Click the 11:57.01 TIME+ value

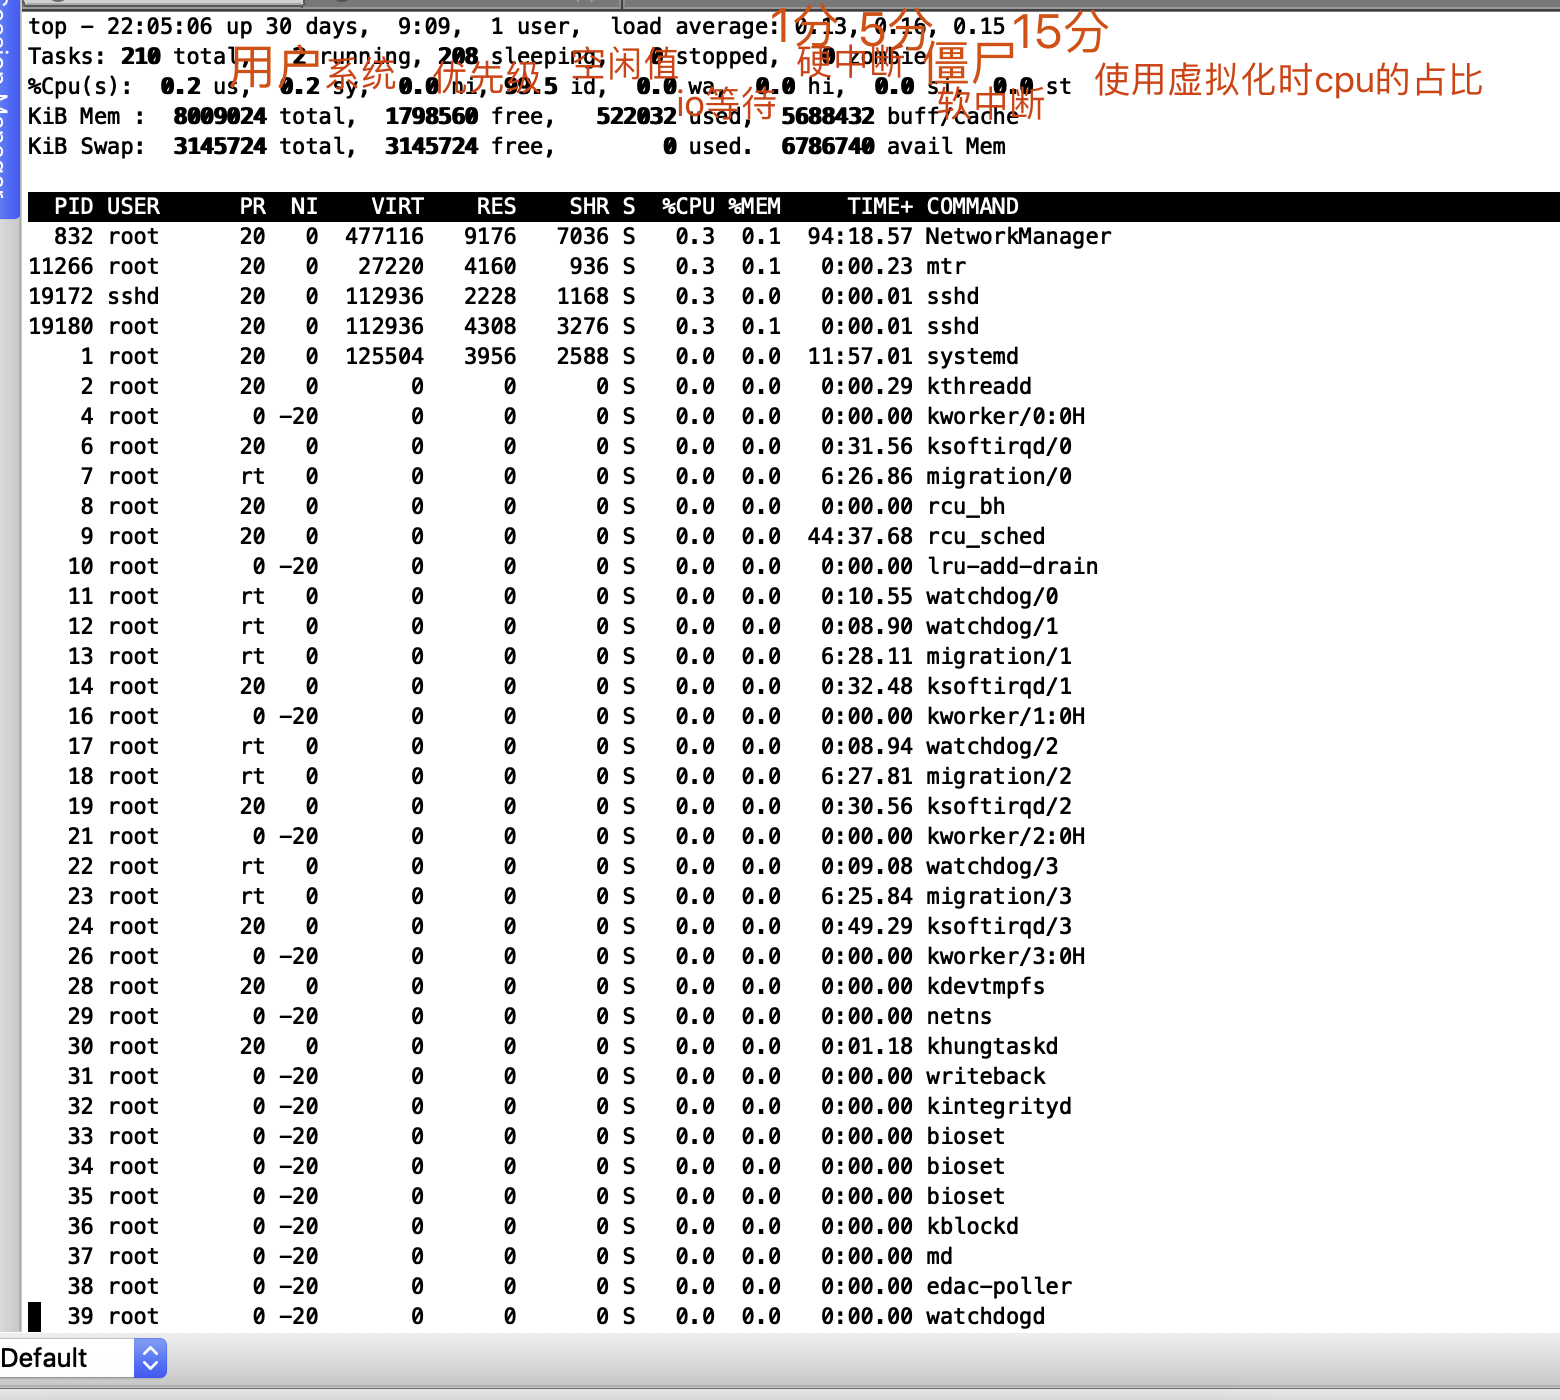(x=860, y=356)
